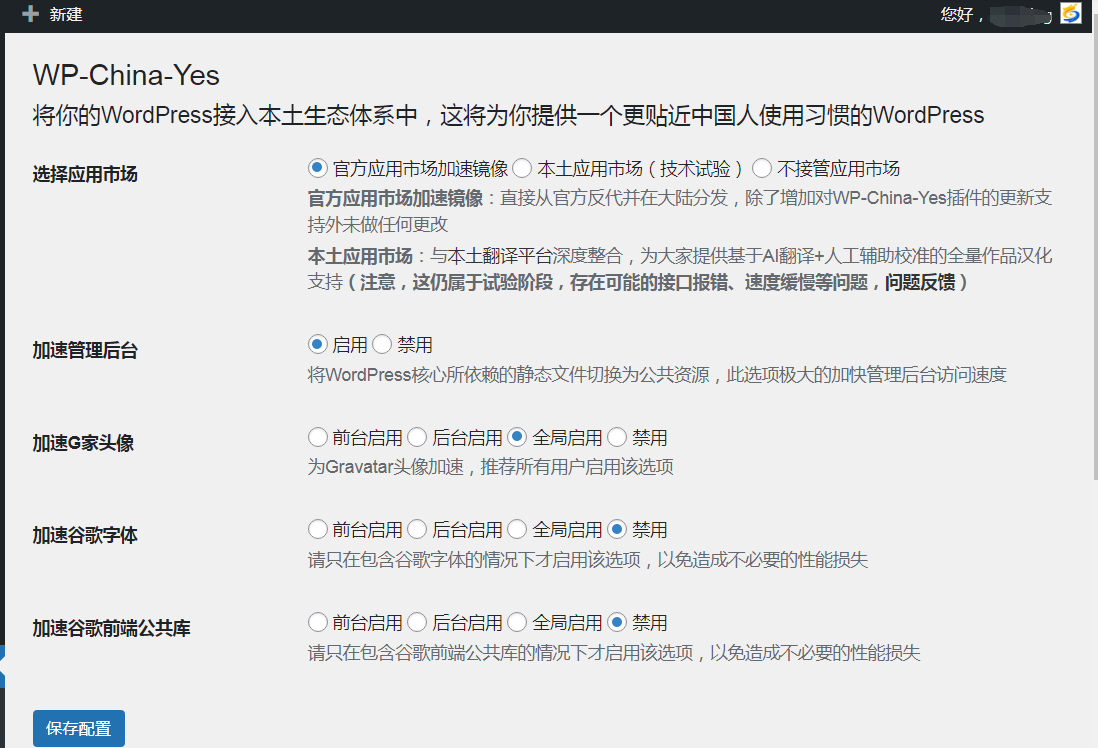Set 加速谷歌字体 to 全局启用
The image size is (1098, 748).
point(517,529)
